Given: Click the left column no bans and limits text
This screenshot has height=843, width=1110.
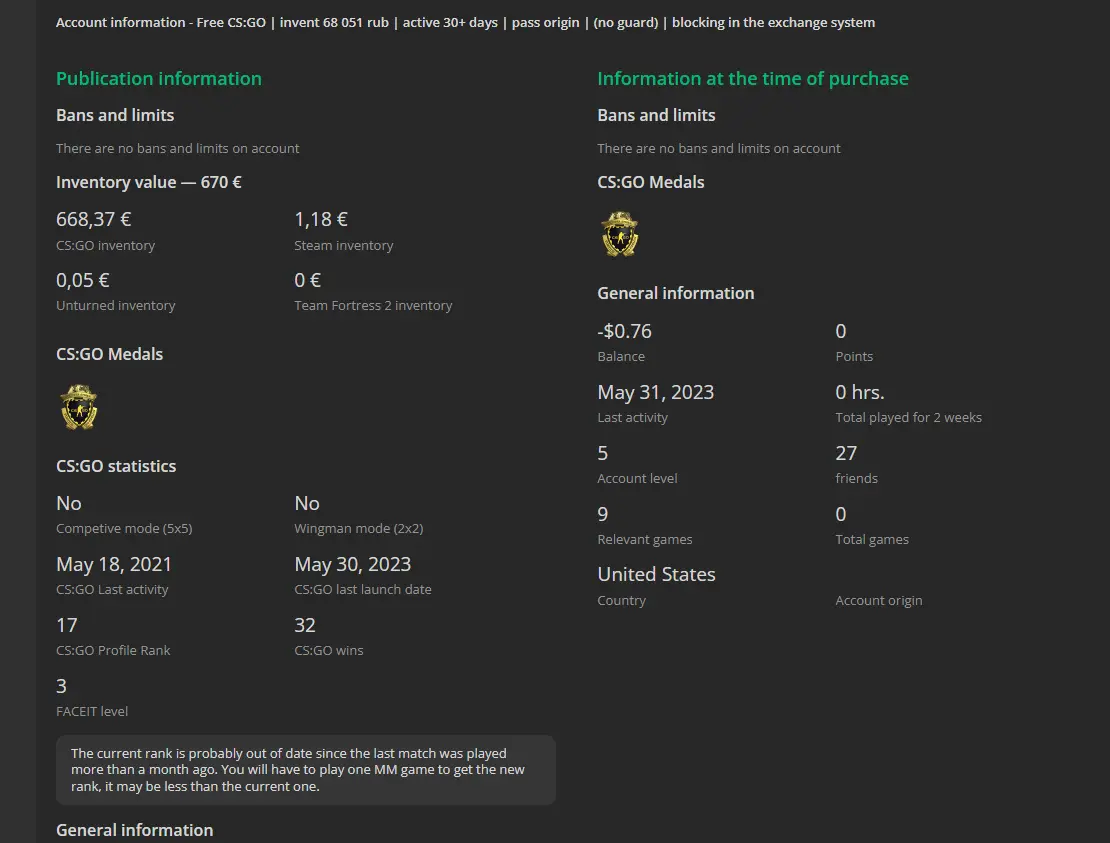Looking at the screenshot, I should click(178, 149).
